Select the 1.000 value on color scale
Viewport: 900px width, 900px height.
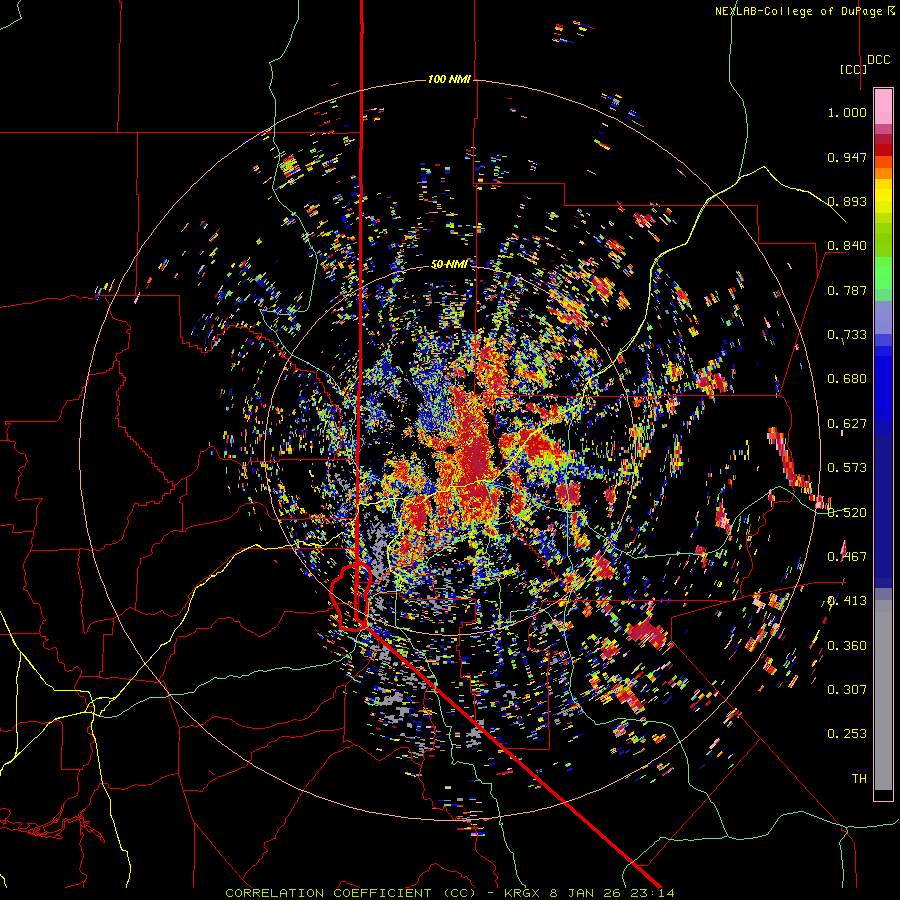[x=847, y=112]
